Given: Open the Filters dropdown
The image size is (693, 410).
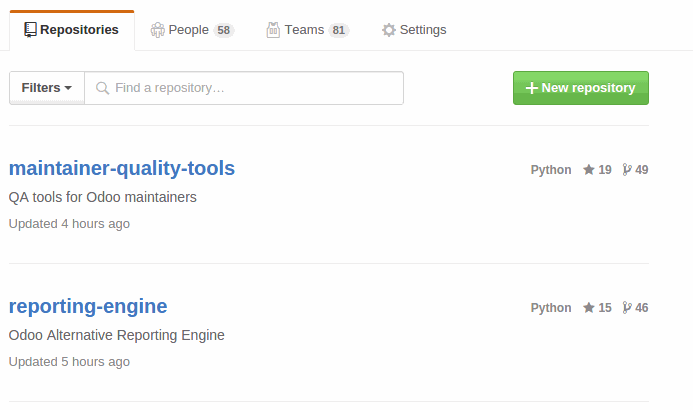Looking at the screenshot, I should [47, 88].
